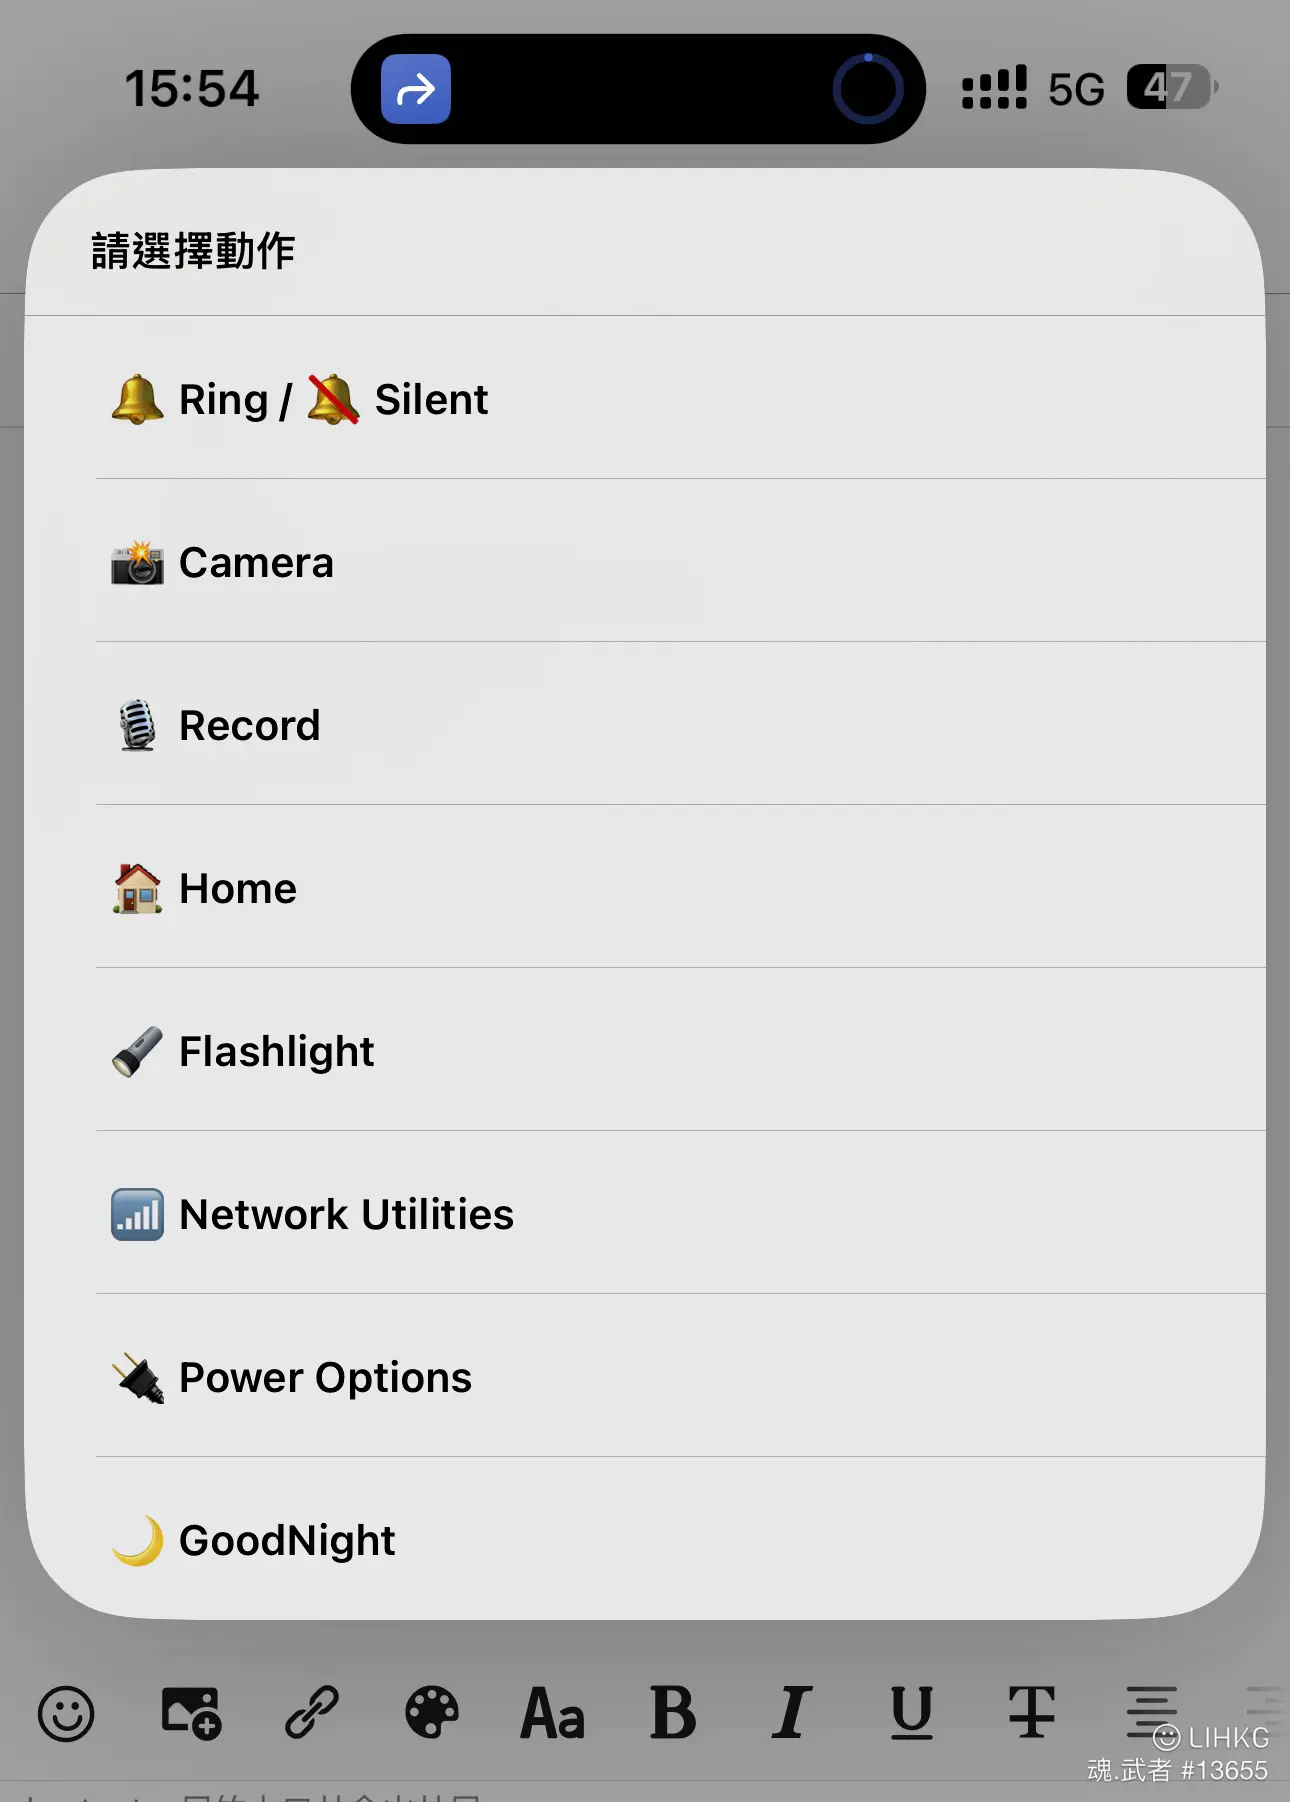Set center text alignment
The height and width of the screenshot is (1802, 1290).
point(1152,1711)
